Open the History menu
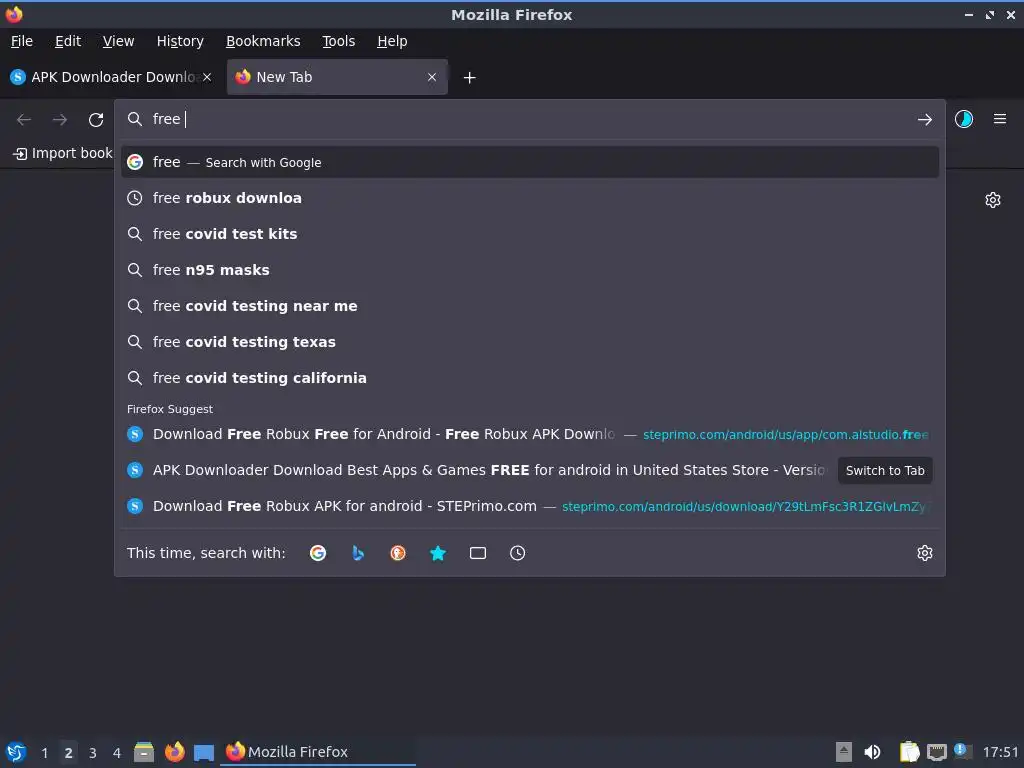This screenshot has height=768, width=1024. pyautogui.click(x=180, y=41)
